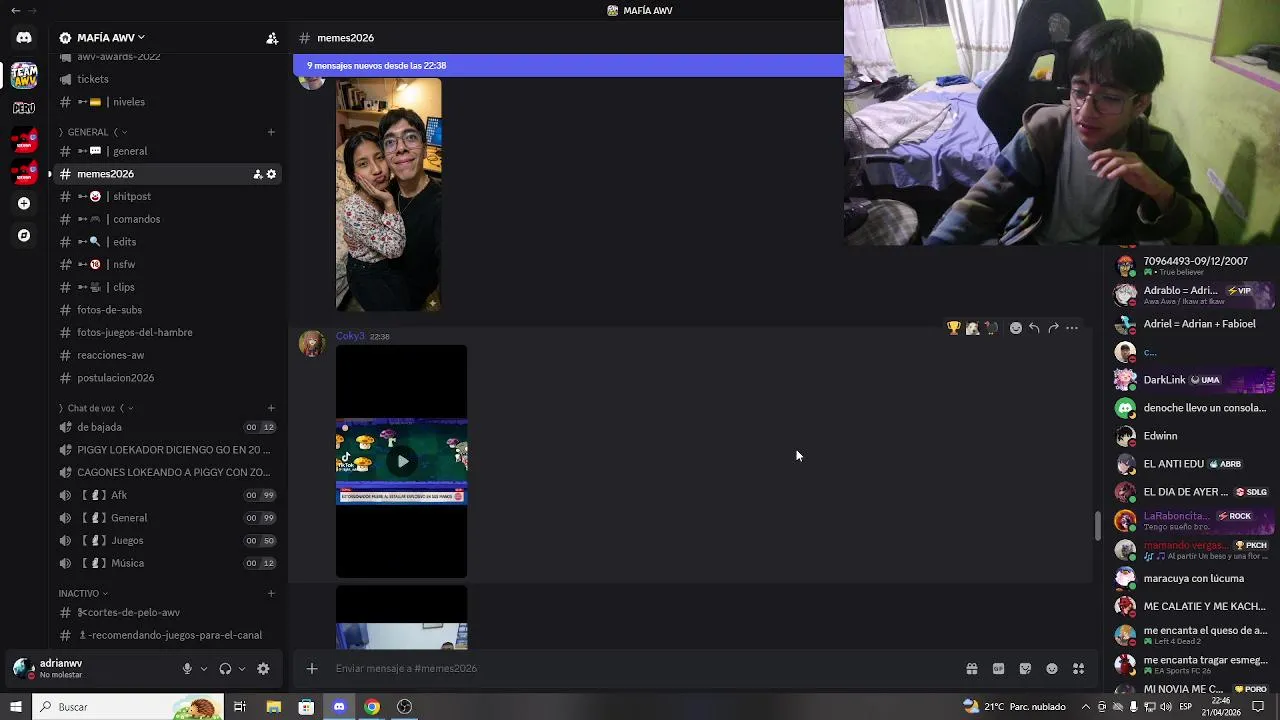
Task: Reply to Coky3 message arrow
Action: tap(1034, 328)
